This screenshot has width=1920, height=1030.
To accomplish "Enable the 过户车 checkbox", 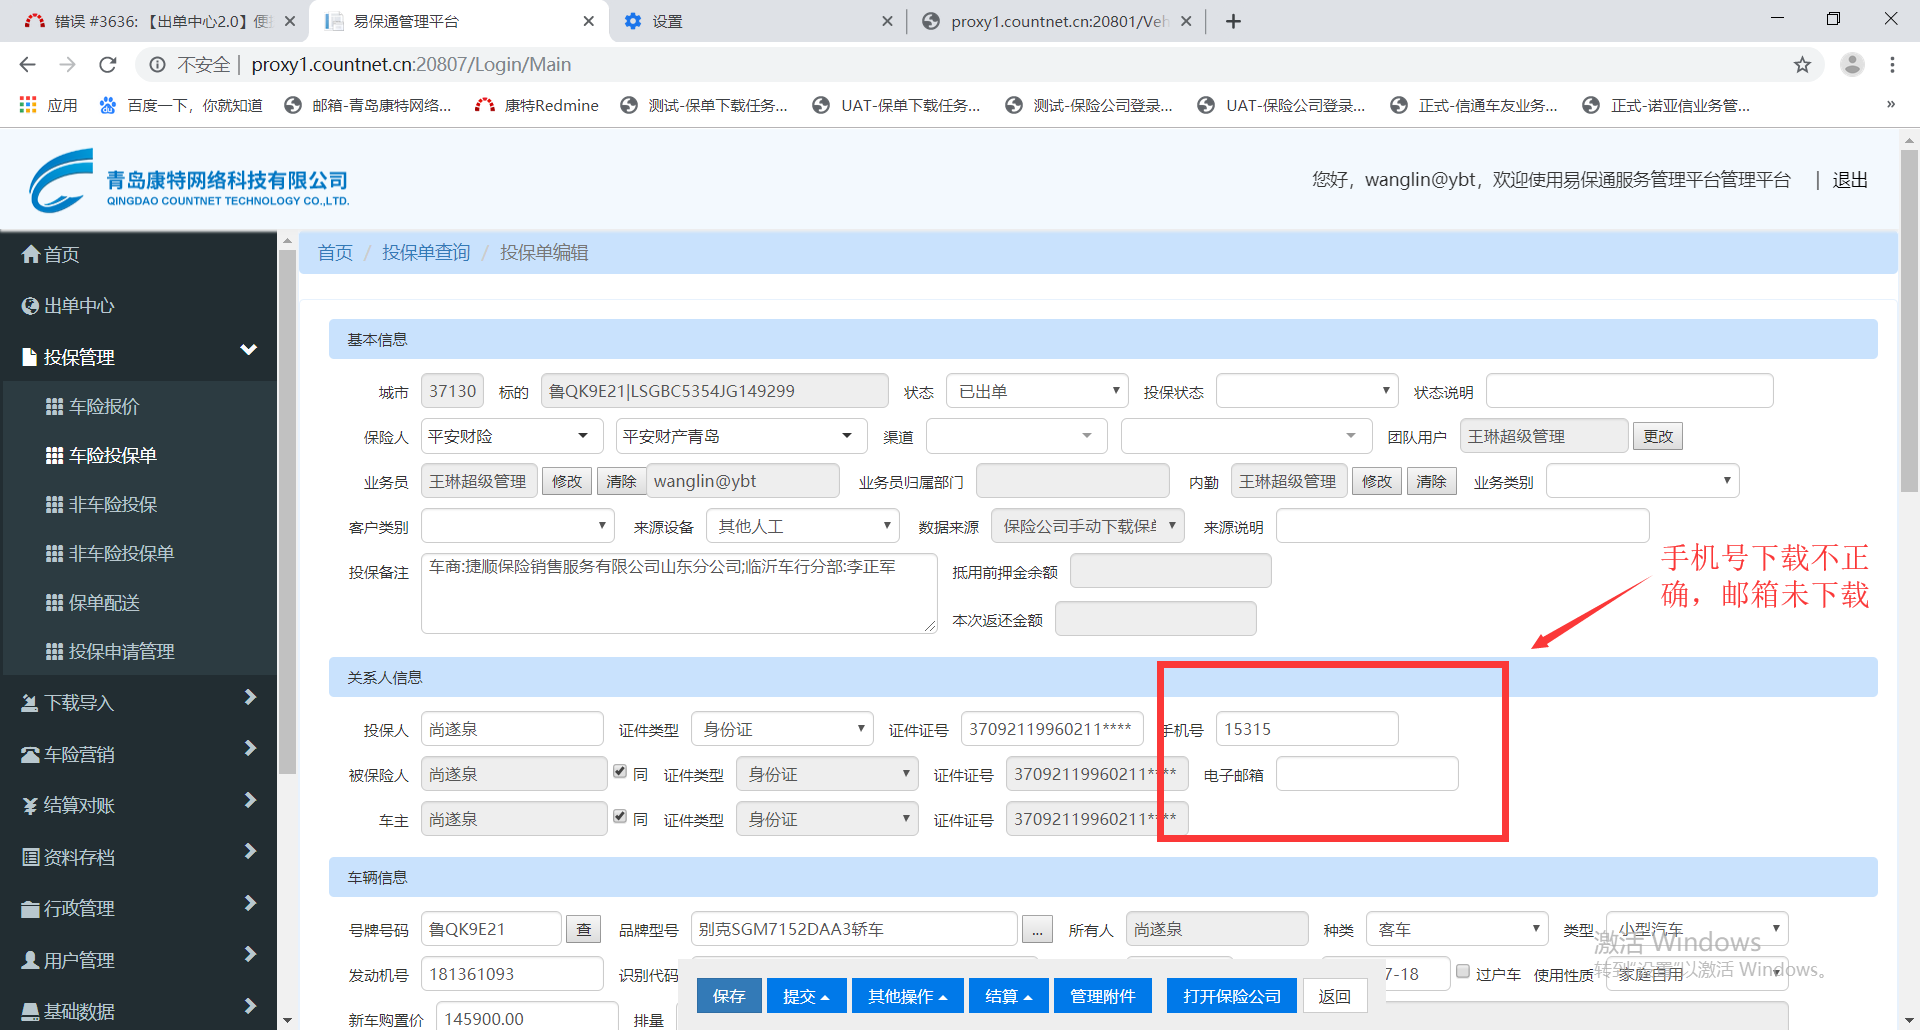I will coord(1463,972).
